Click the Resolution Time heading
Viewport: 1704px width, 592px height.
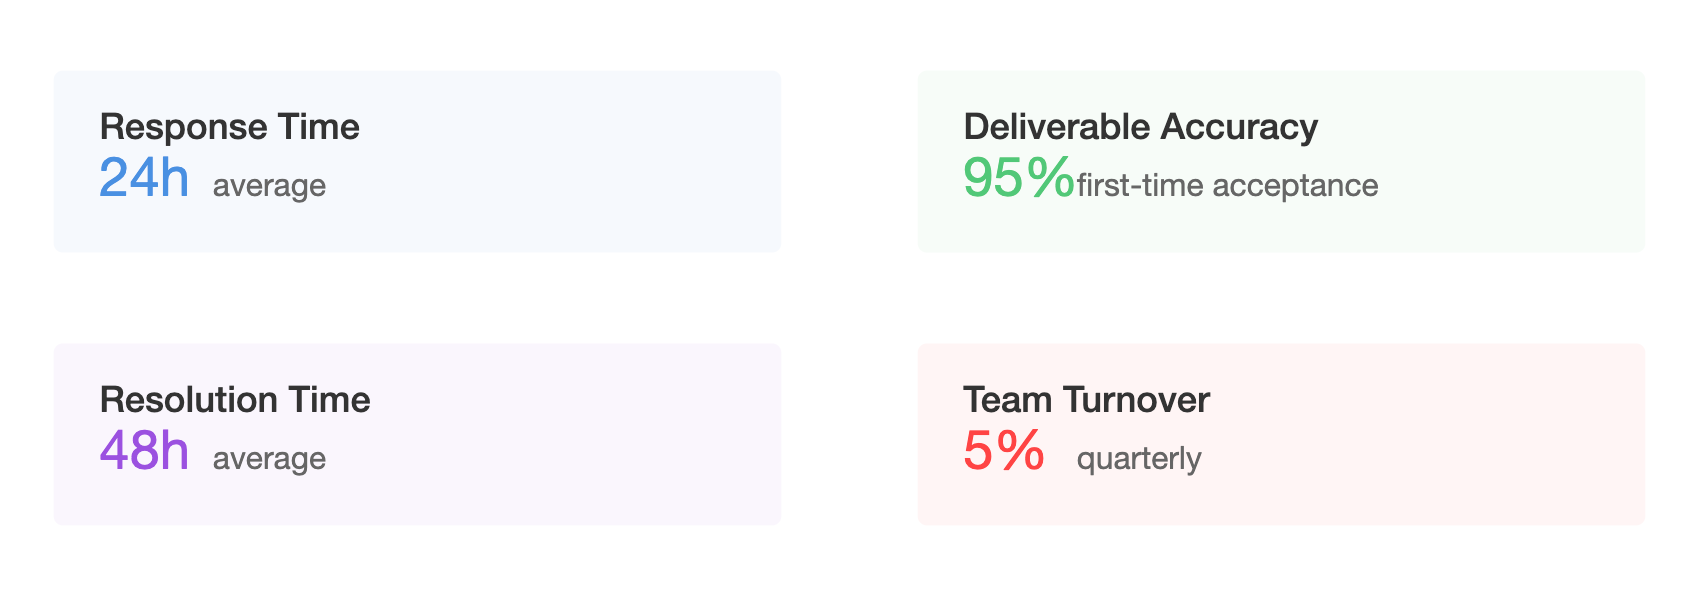point(235,400)
